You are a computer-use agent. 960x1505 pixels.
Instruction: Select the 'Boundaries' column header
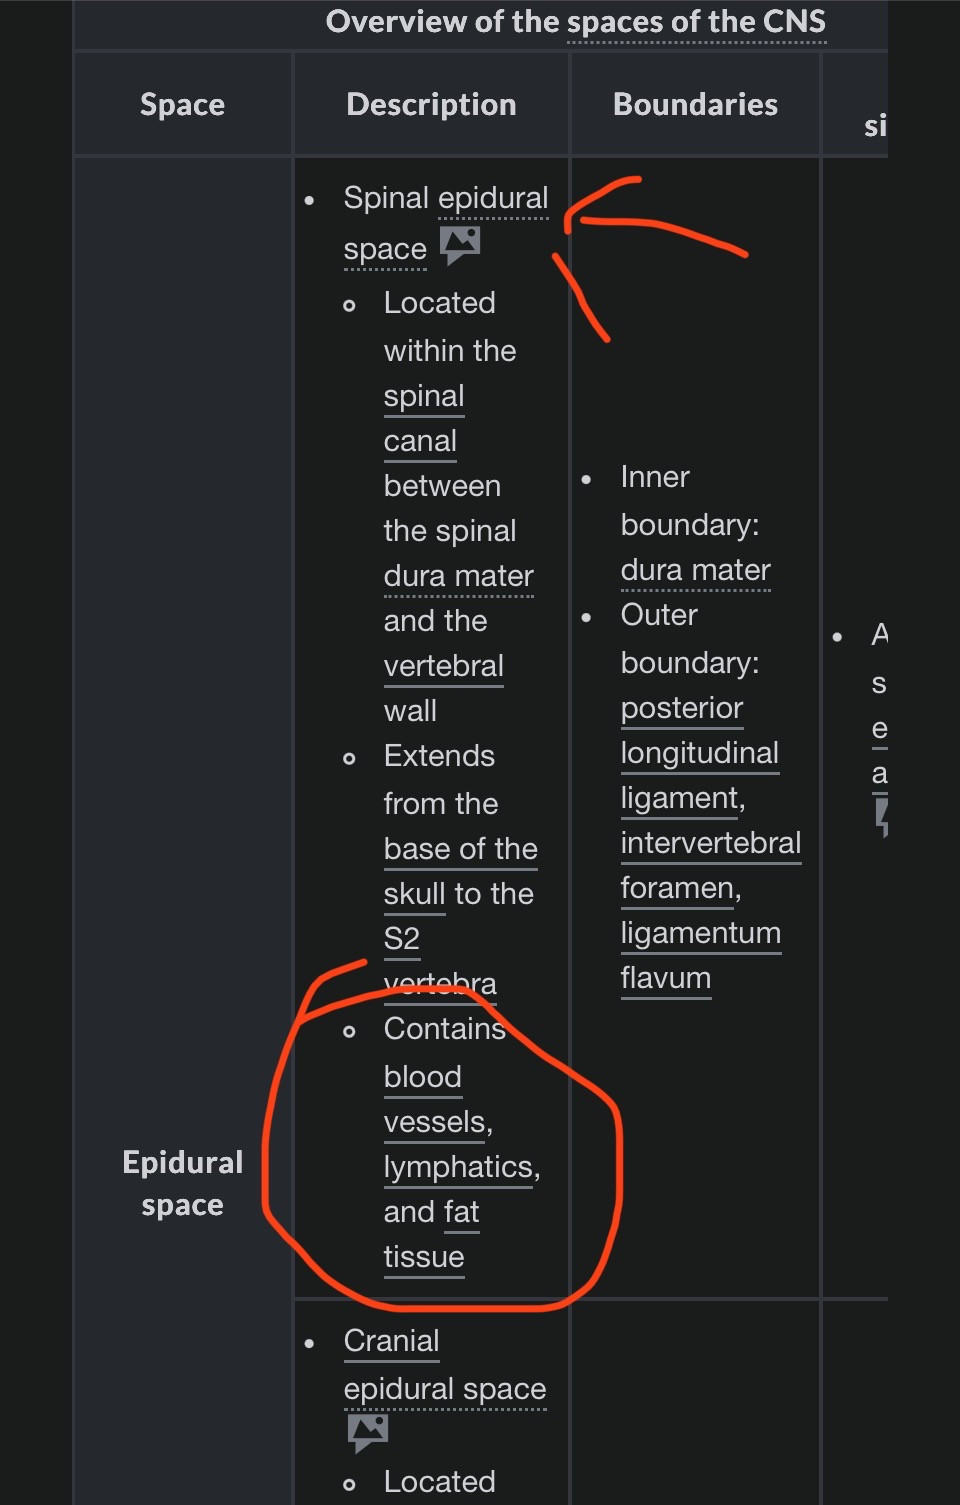[x=695, y=104]
